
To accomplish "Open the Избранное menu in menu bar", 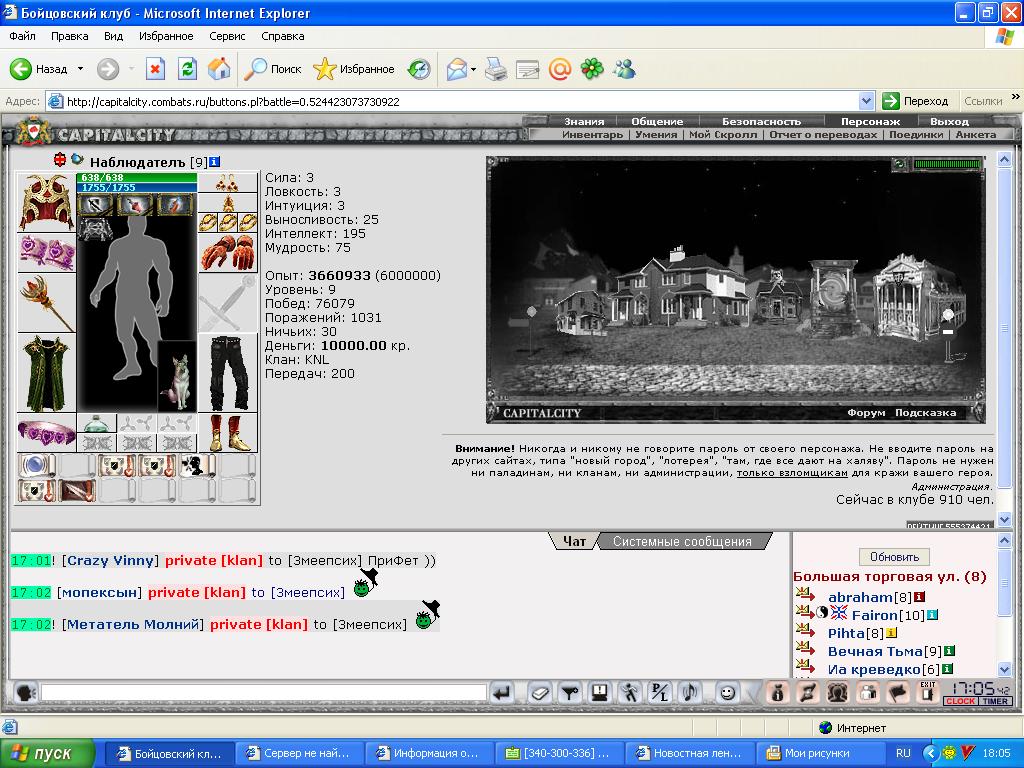I will point(166,36).
